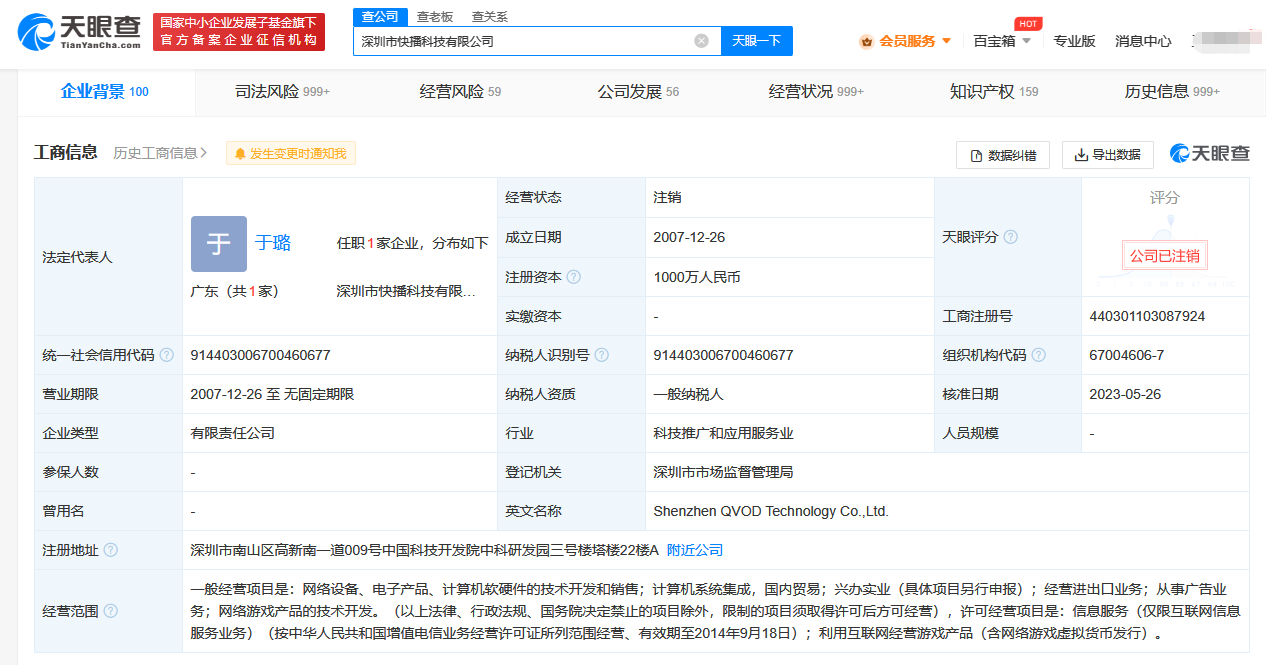Image resolution: width=1266 pixels, height=665 pixels.
Task: Click the 有限责任公司 enterprise type value
Action: pos(232,433)
